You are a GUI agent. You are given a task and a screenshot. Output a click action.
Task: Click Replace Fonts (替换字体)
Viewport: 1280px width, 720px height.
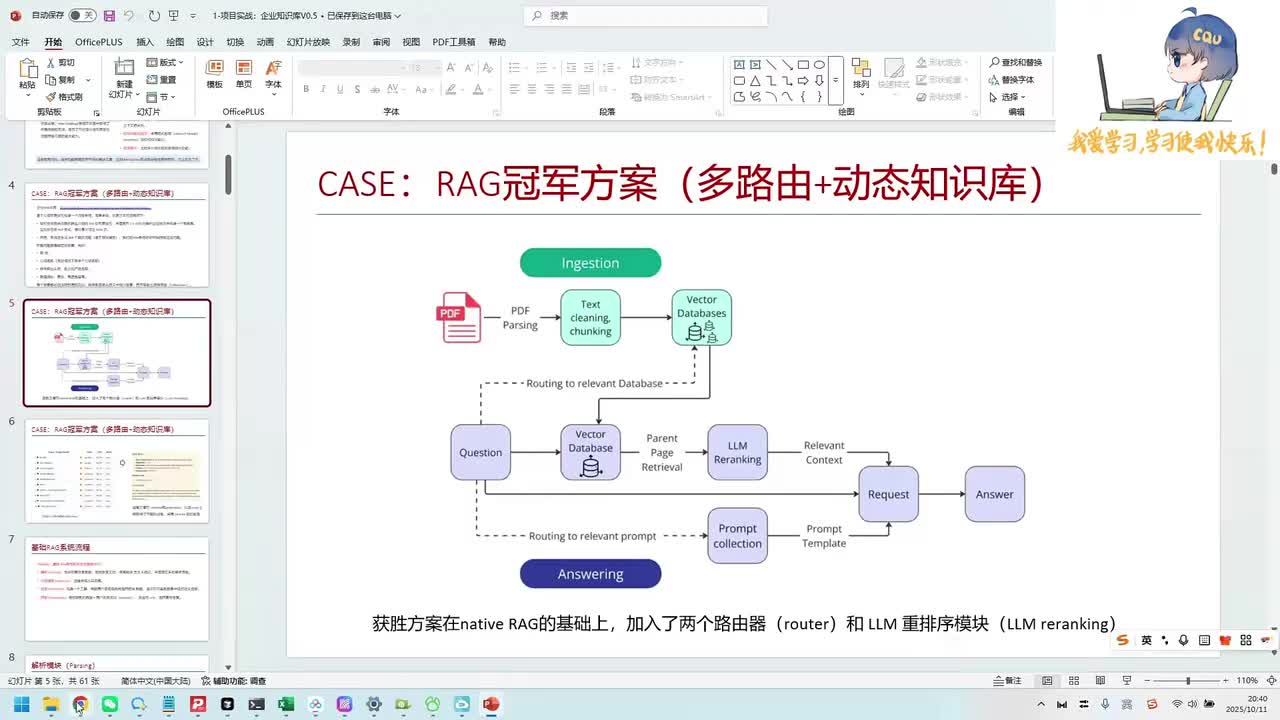pyautogui.click(x=1011, y=80)
